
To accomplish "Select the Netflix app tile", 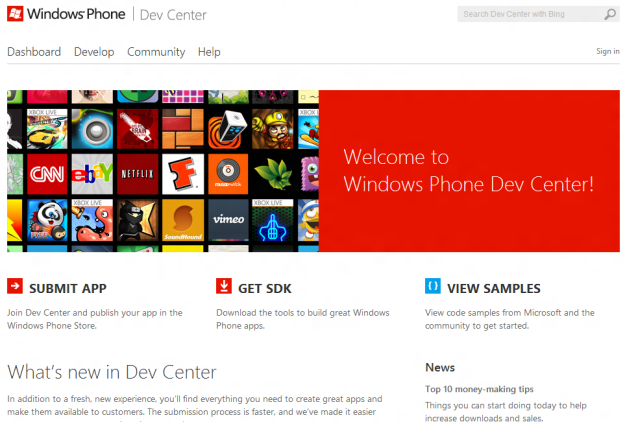I will tap(138, 174).
